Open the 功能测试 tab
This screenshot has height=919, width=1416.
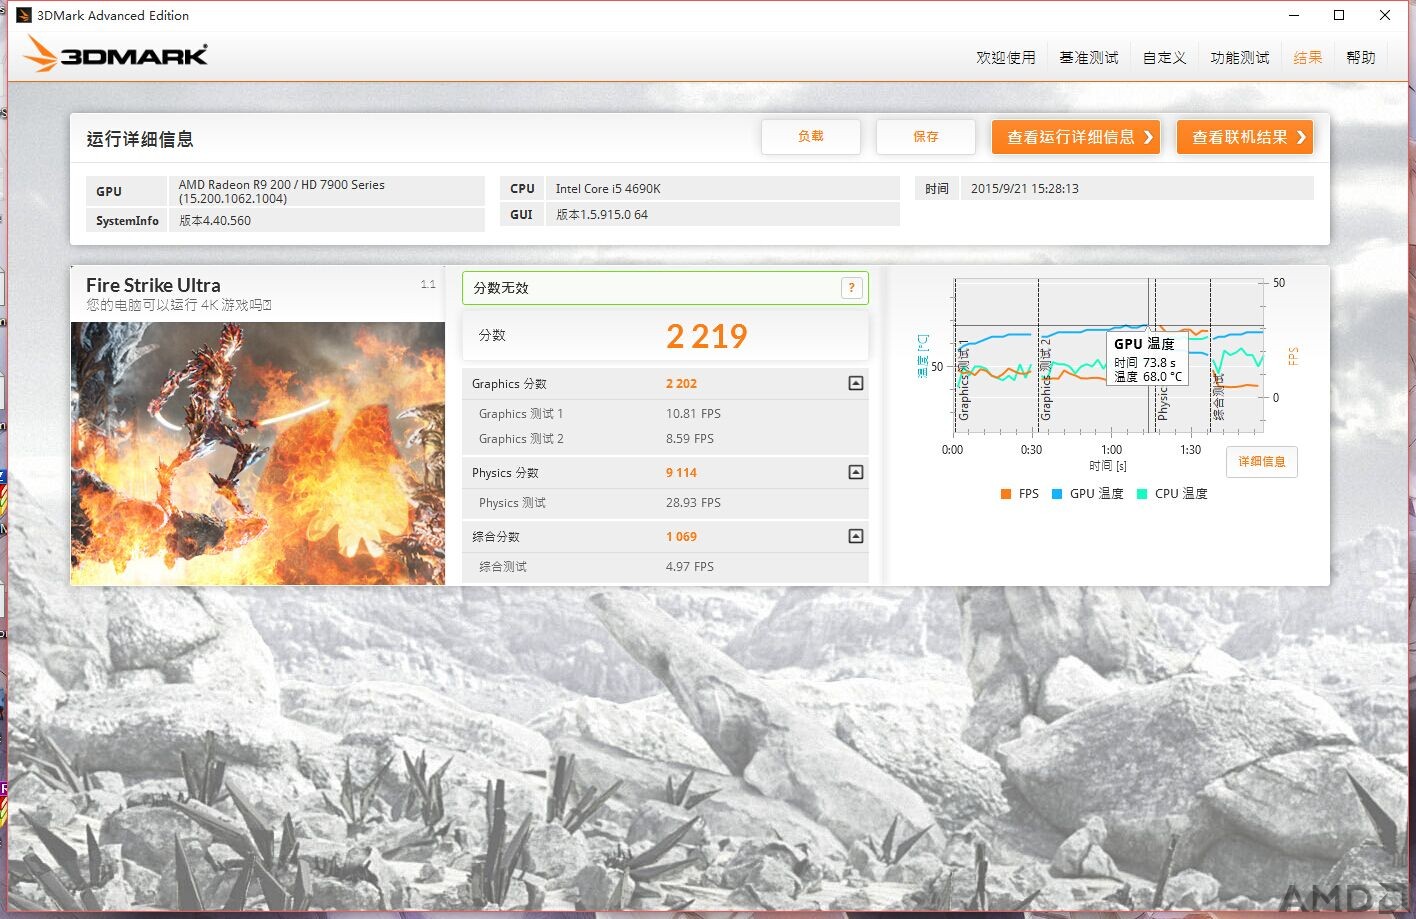point(1240,57)
